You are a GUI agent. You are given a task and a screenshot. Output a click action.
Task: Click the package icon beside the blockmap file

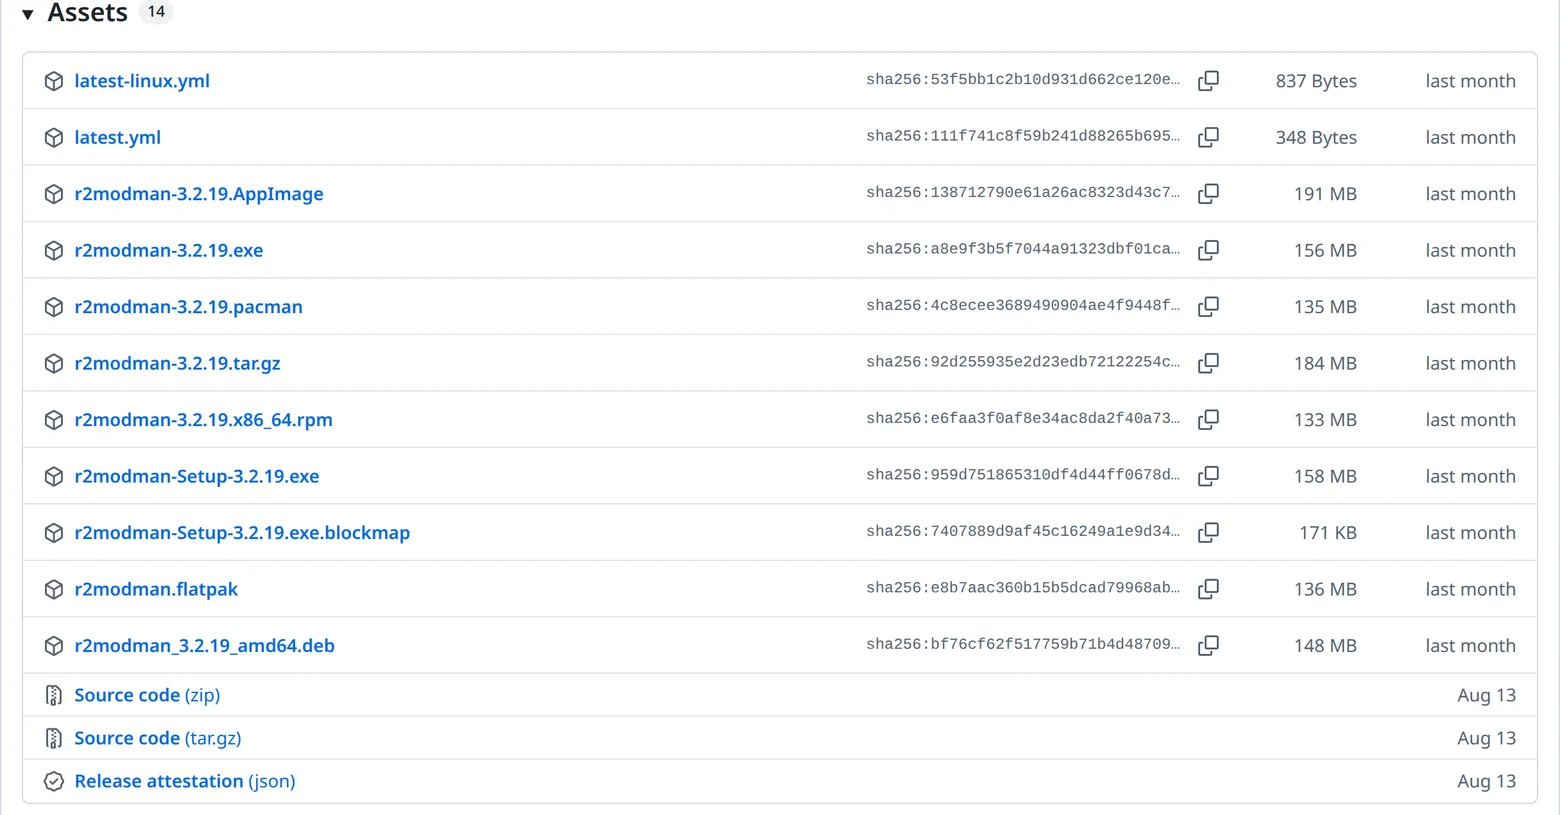click(54, 533)
